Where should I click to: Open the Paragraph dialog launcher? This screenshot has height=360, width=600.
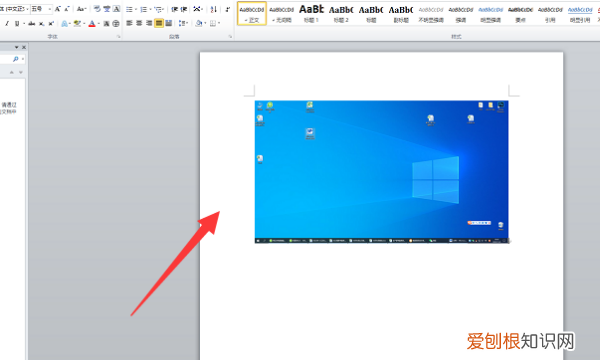[230, 37]
